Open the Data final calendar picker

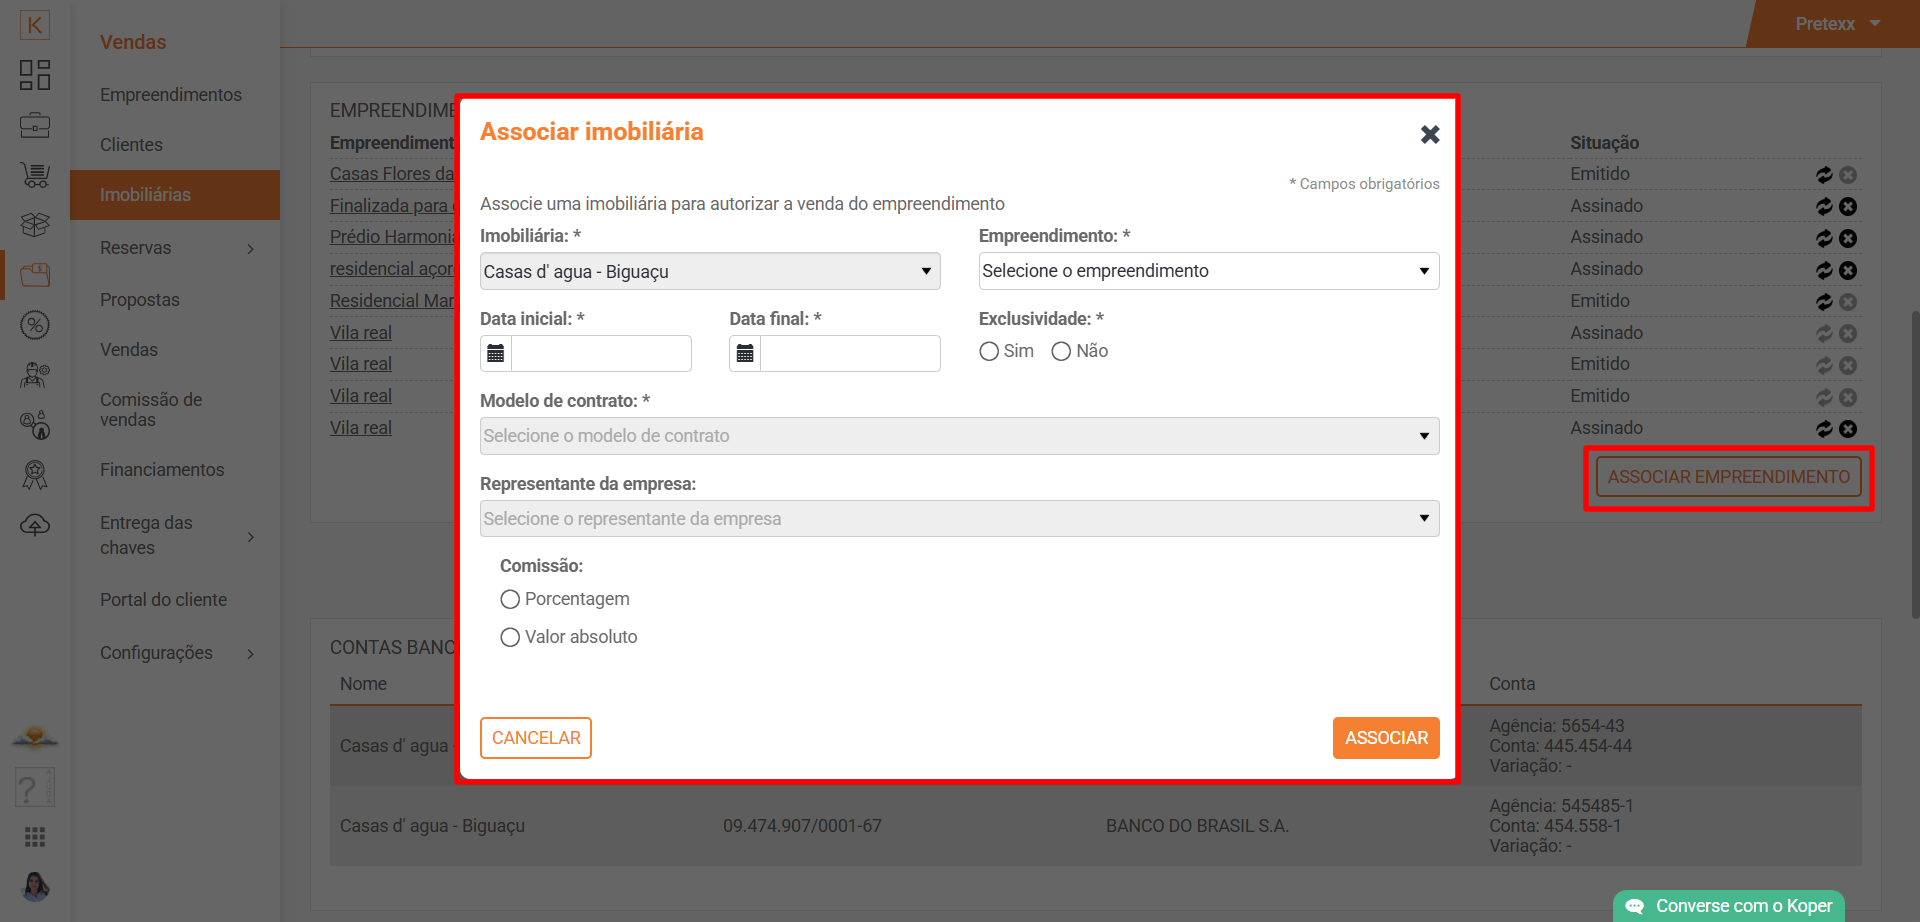745,354
